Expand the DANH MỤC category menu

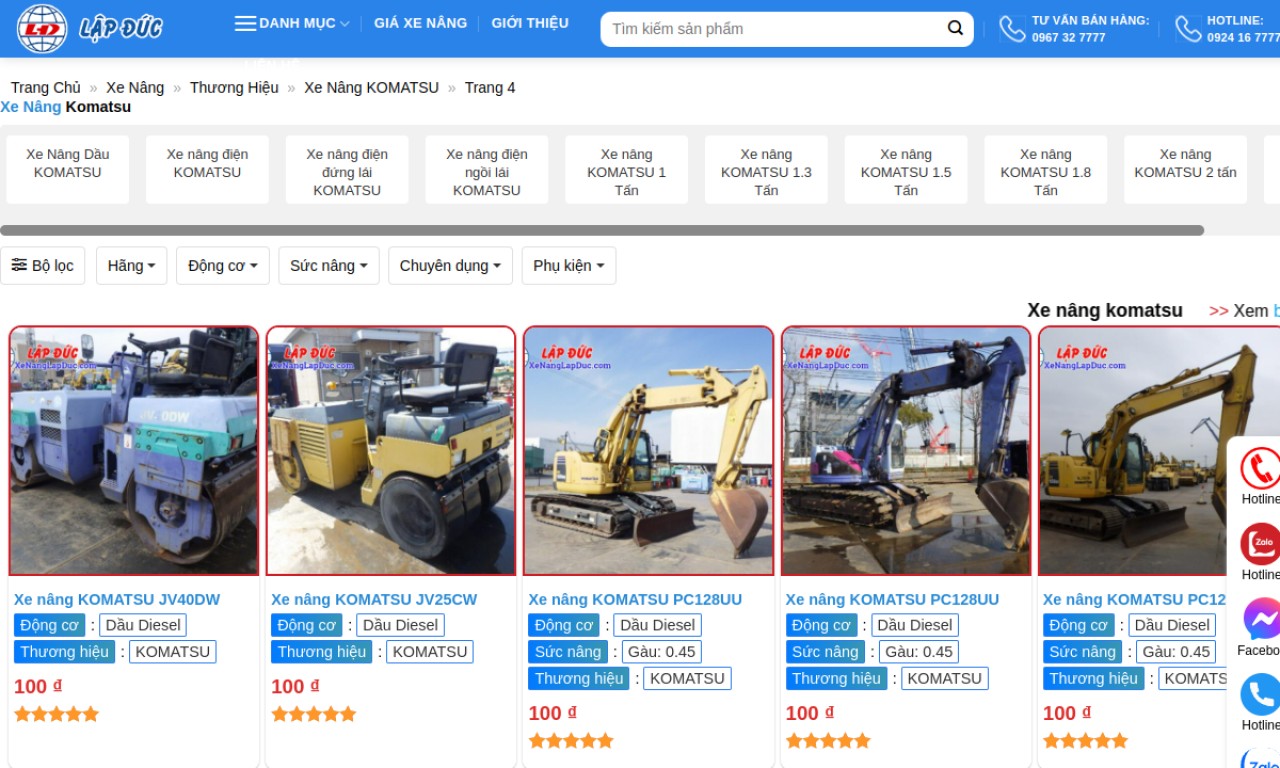click(x=304, y=23)
